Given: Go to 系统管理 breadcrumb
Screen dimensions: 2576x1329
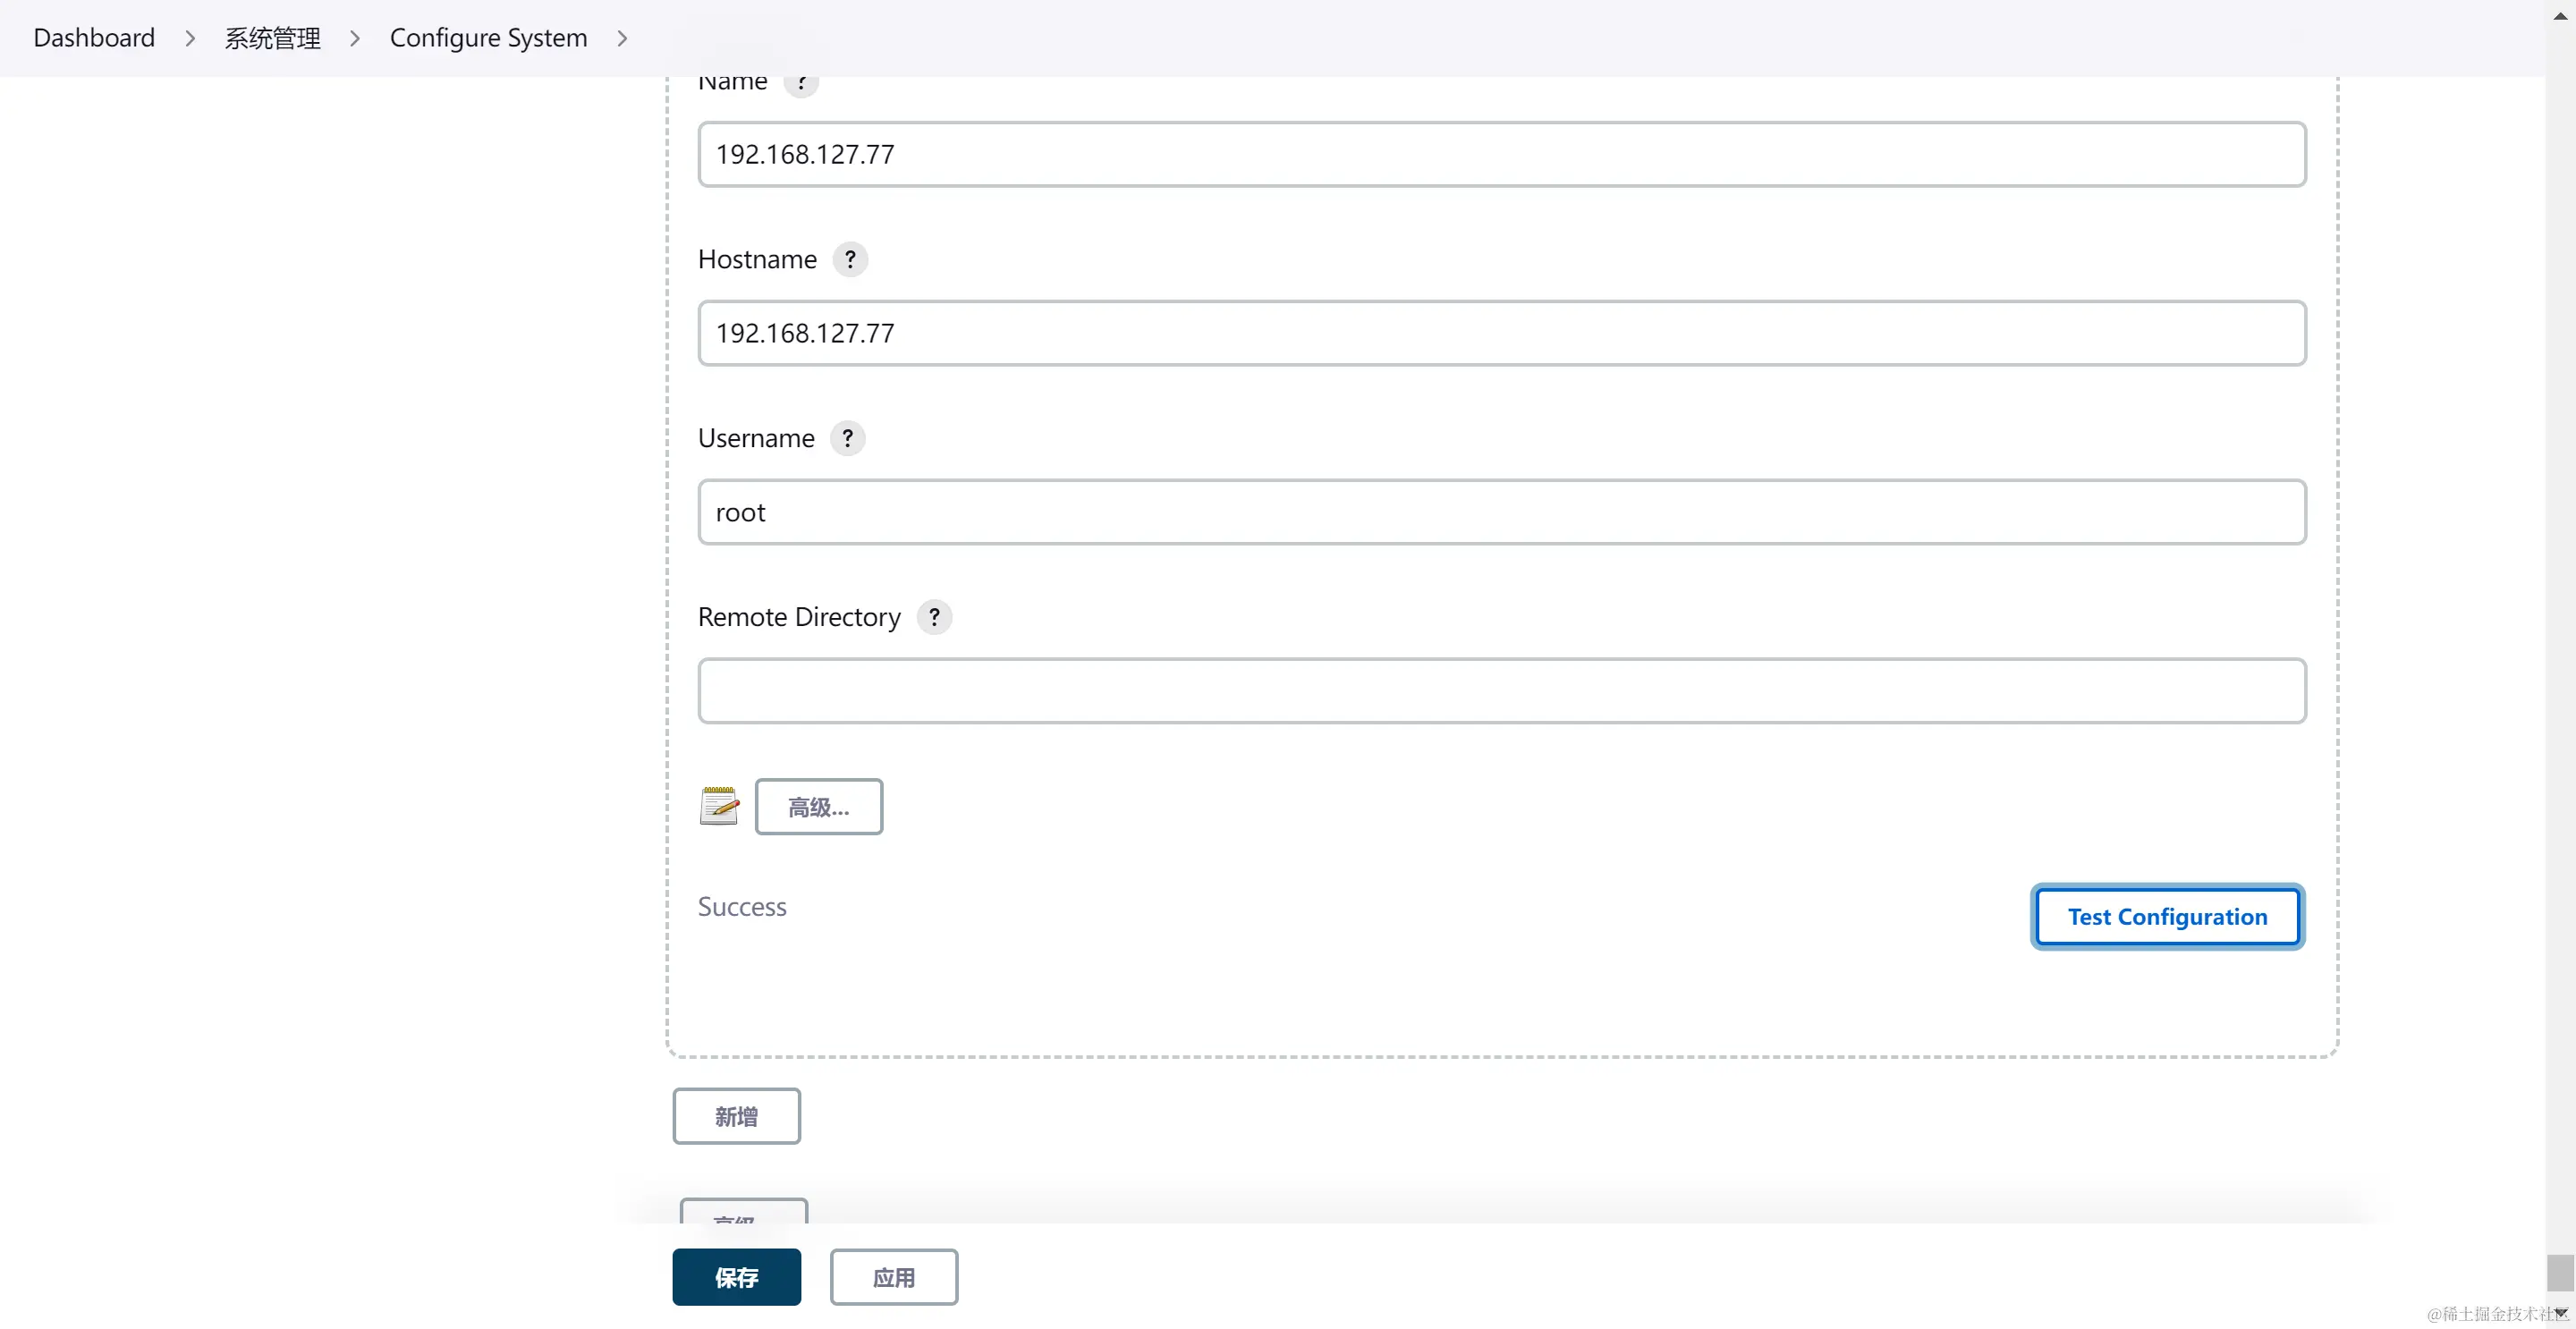Looking at the screenshot, I should coord(272,38).
